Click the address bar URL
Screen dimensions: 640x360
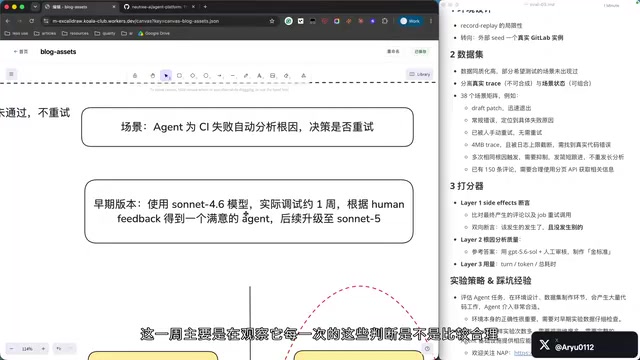point(136,21)
